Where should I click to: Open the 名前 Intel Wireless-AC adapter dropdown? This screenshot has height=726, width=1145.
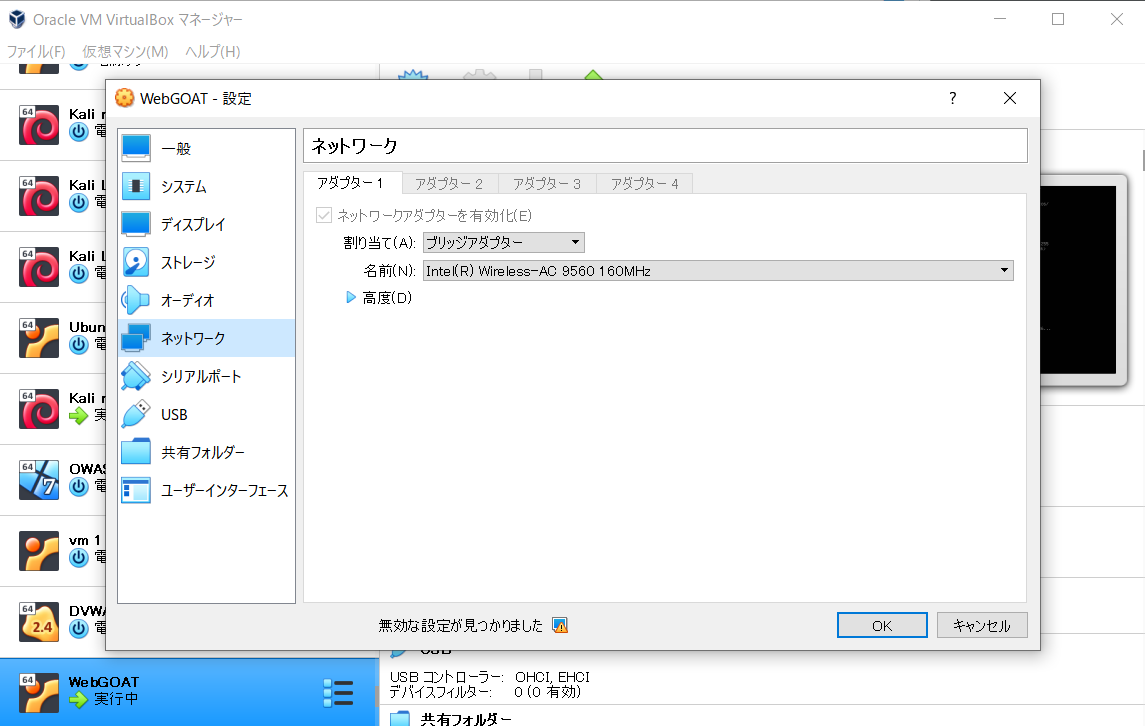718,270
